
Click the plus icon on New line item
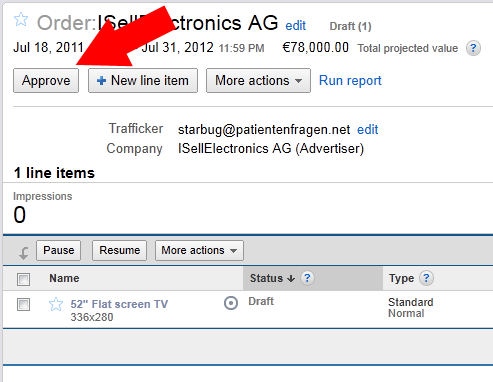(x=101, y=81)
